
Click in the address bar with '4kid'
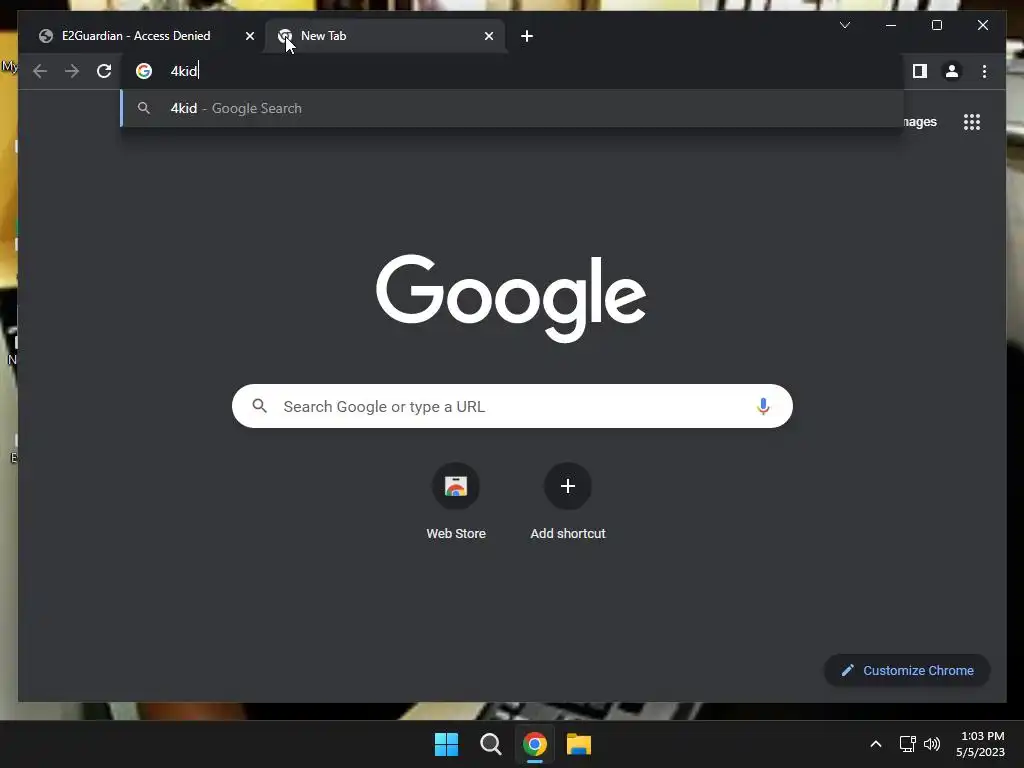(x=512, y=71)
